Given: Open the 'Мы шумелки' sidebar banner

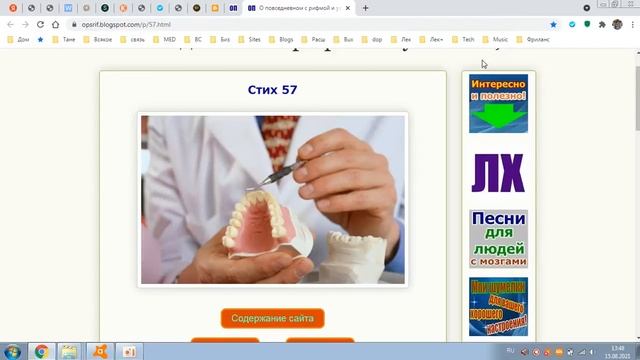Looking at the screenshot, I should click(498, 307).
